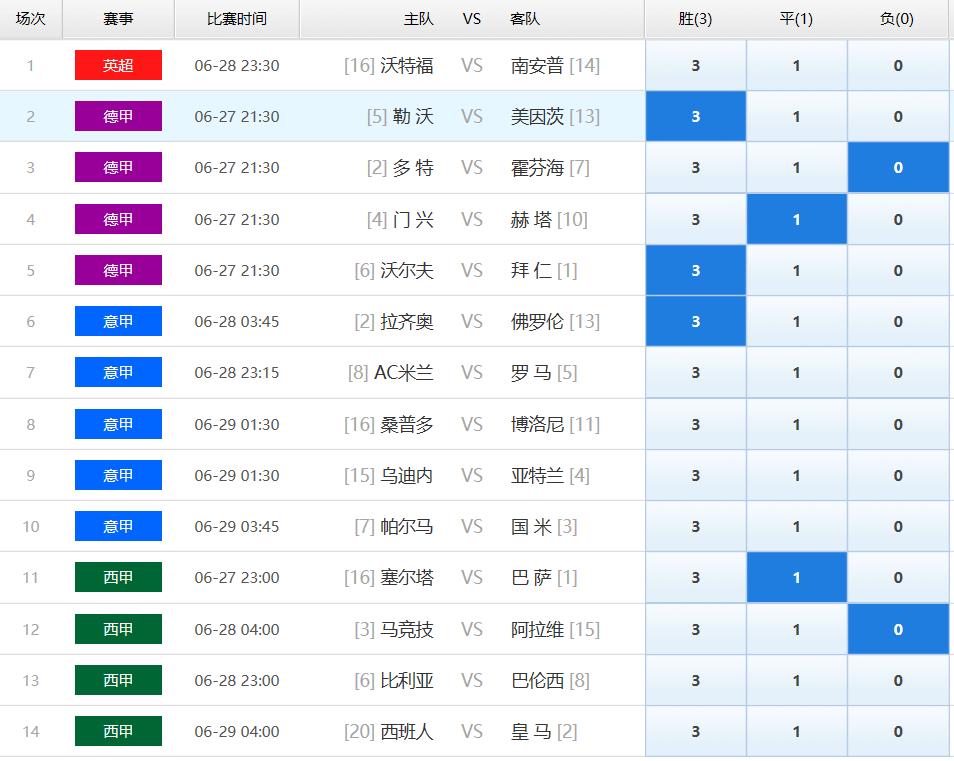The width and height of the screenshot is (954, 761).
Task: Click the 英超 league tag in row 1
Action: pyautogui.click(x=118, y=65)
